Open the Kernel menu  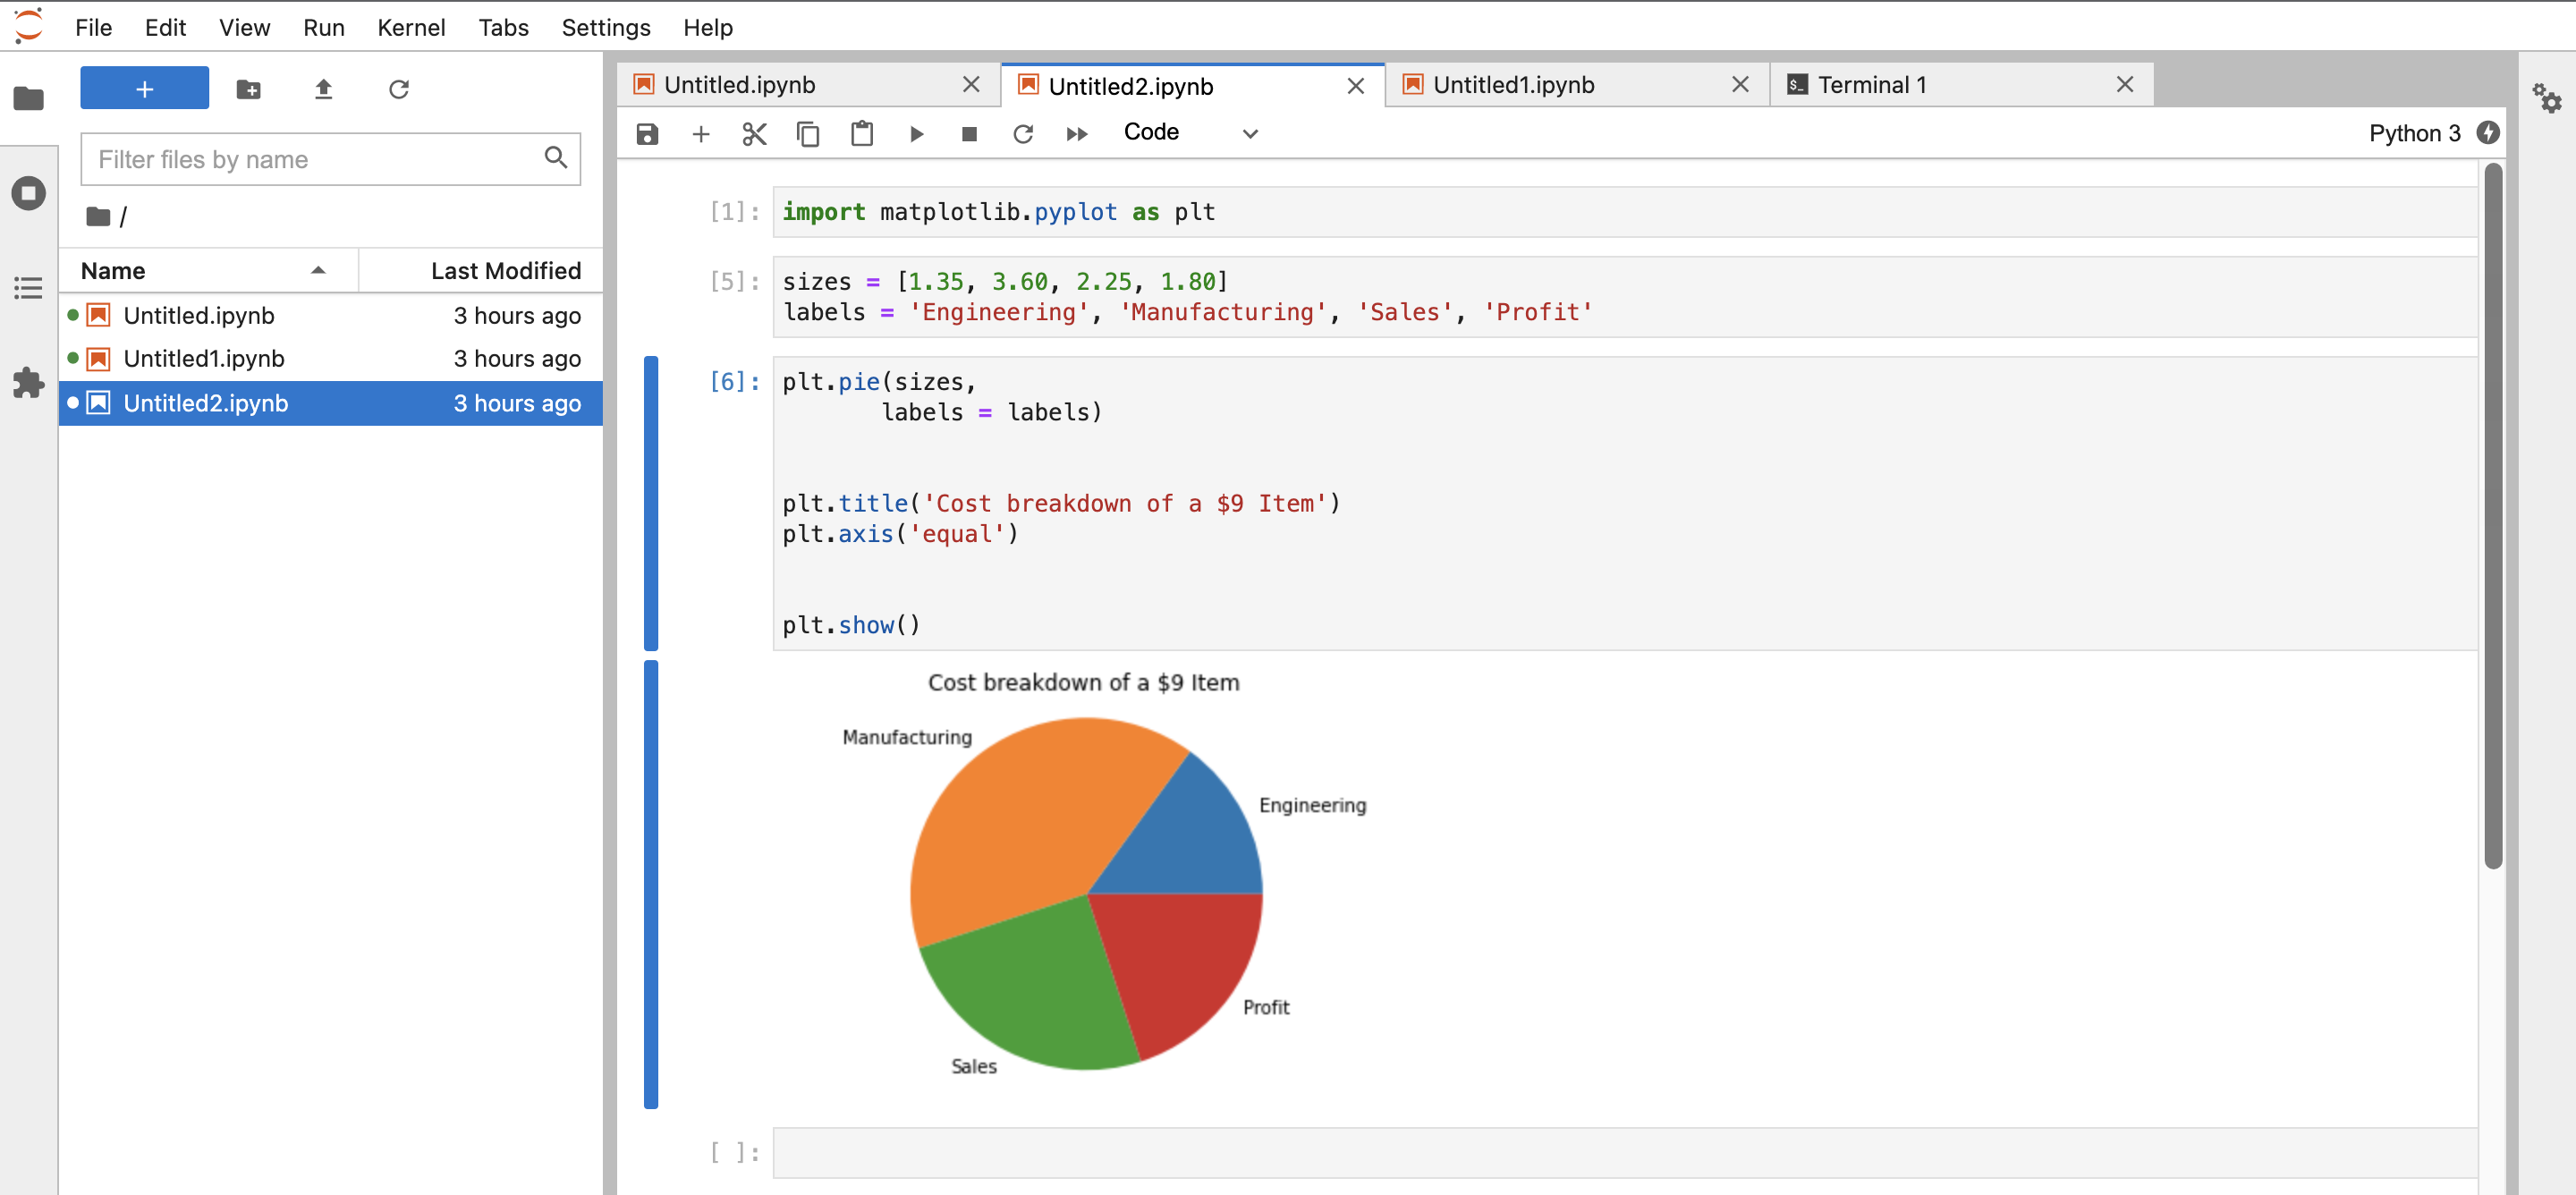click(411, 27)
